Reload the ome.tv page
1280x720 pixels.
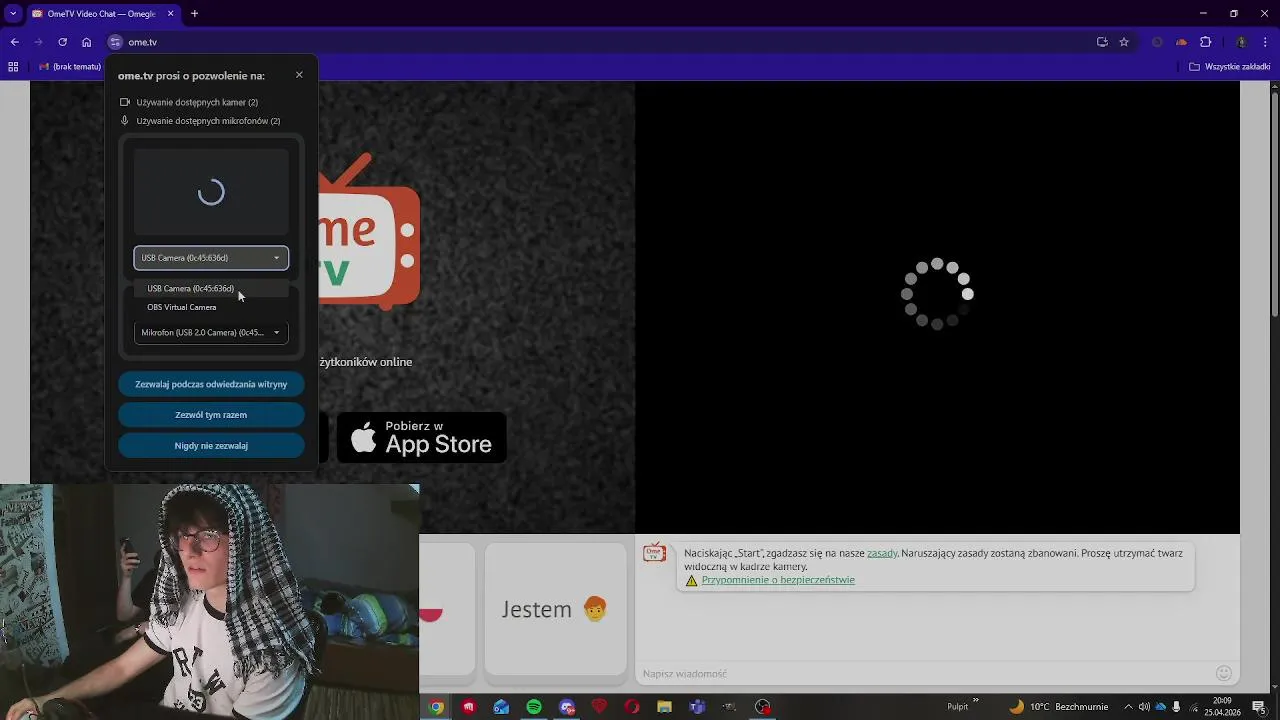pyautogui.click(x=62, y=42)
